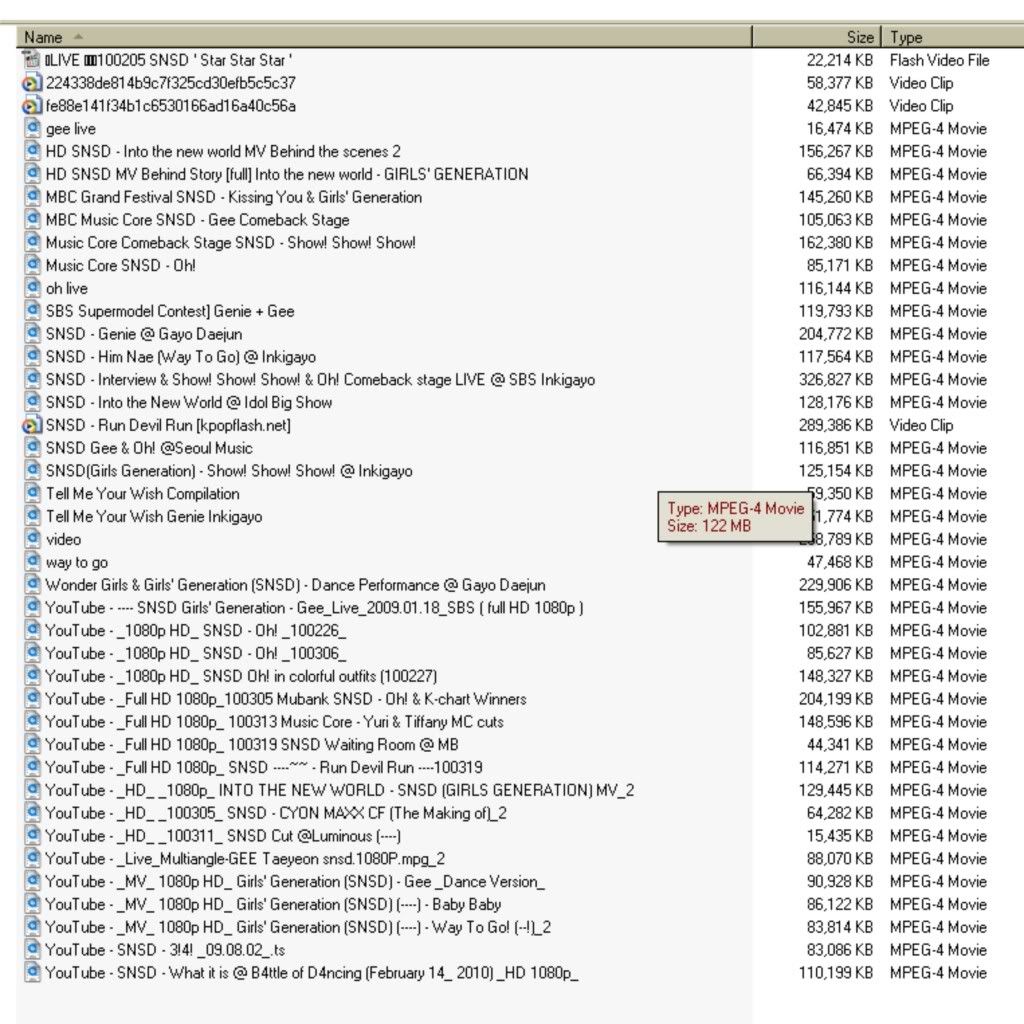Viewport: 1024px width, 1024px height.
Task: Select 'Music Core Comeback Stage SNSD - Show! Show! Show!'
Action: click(x=231, y=243)
